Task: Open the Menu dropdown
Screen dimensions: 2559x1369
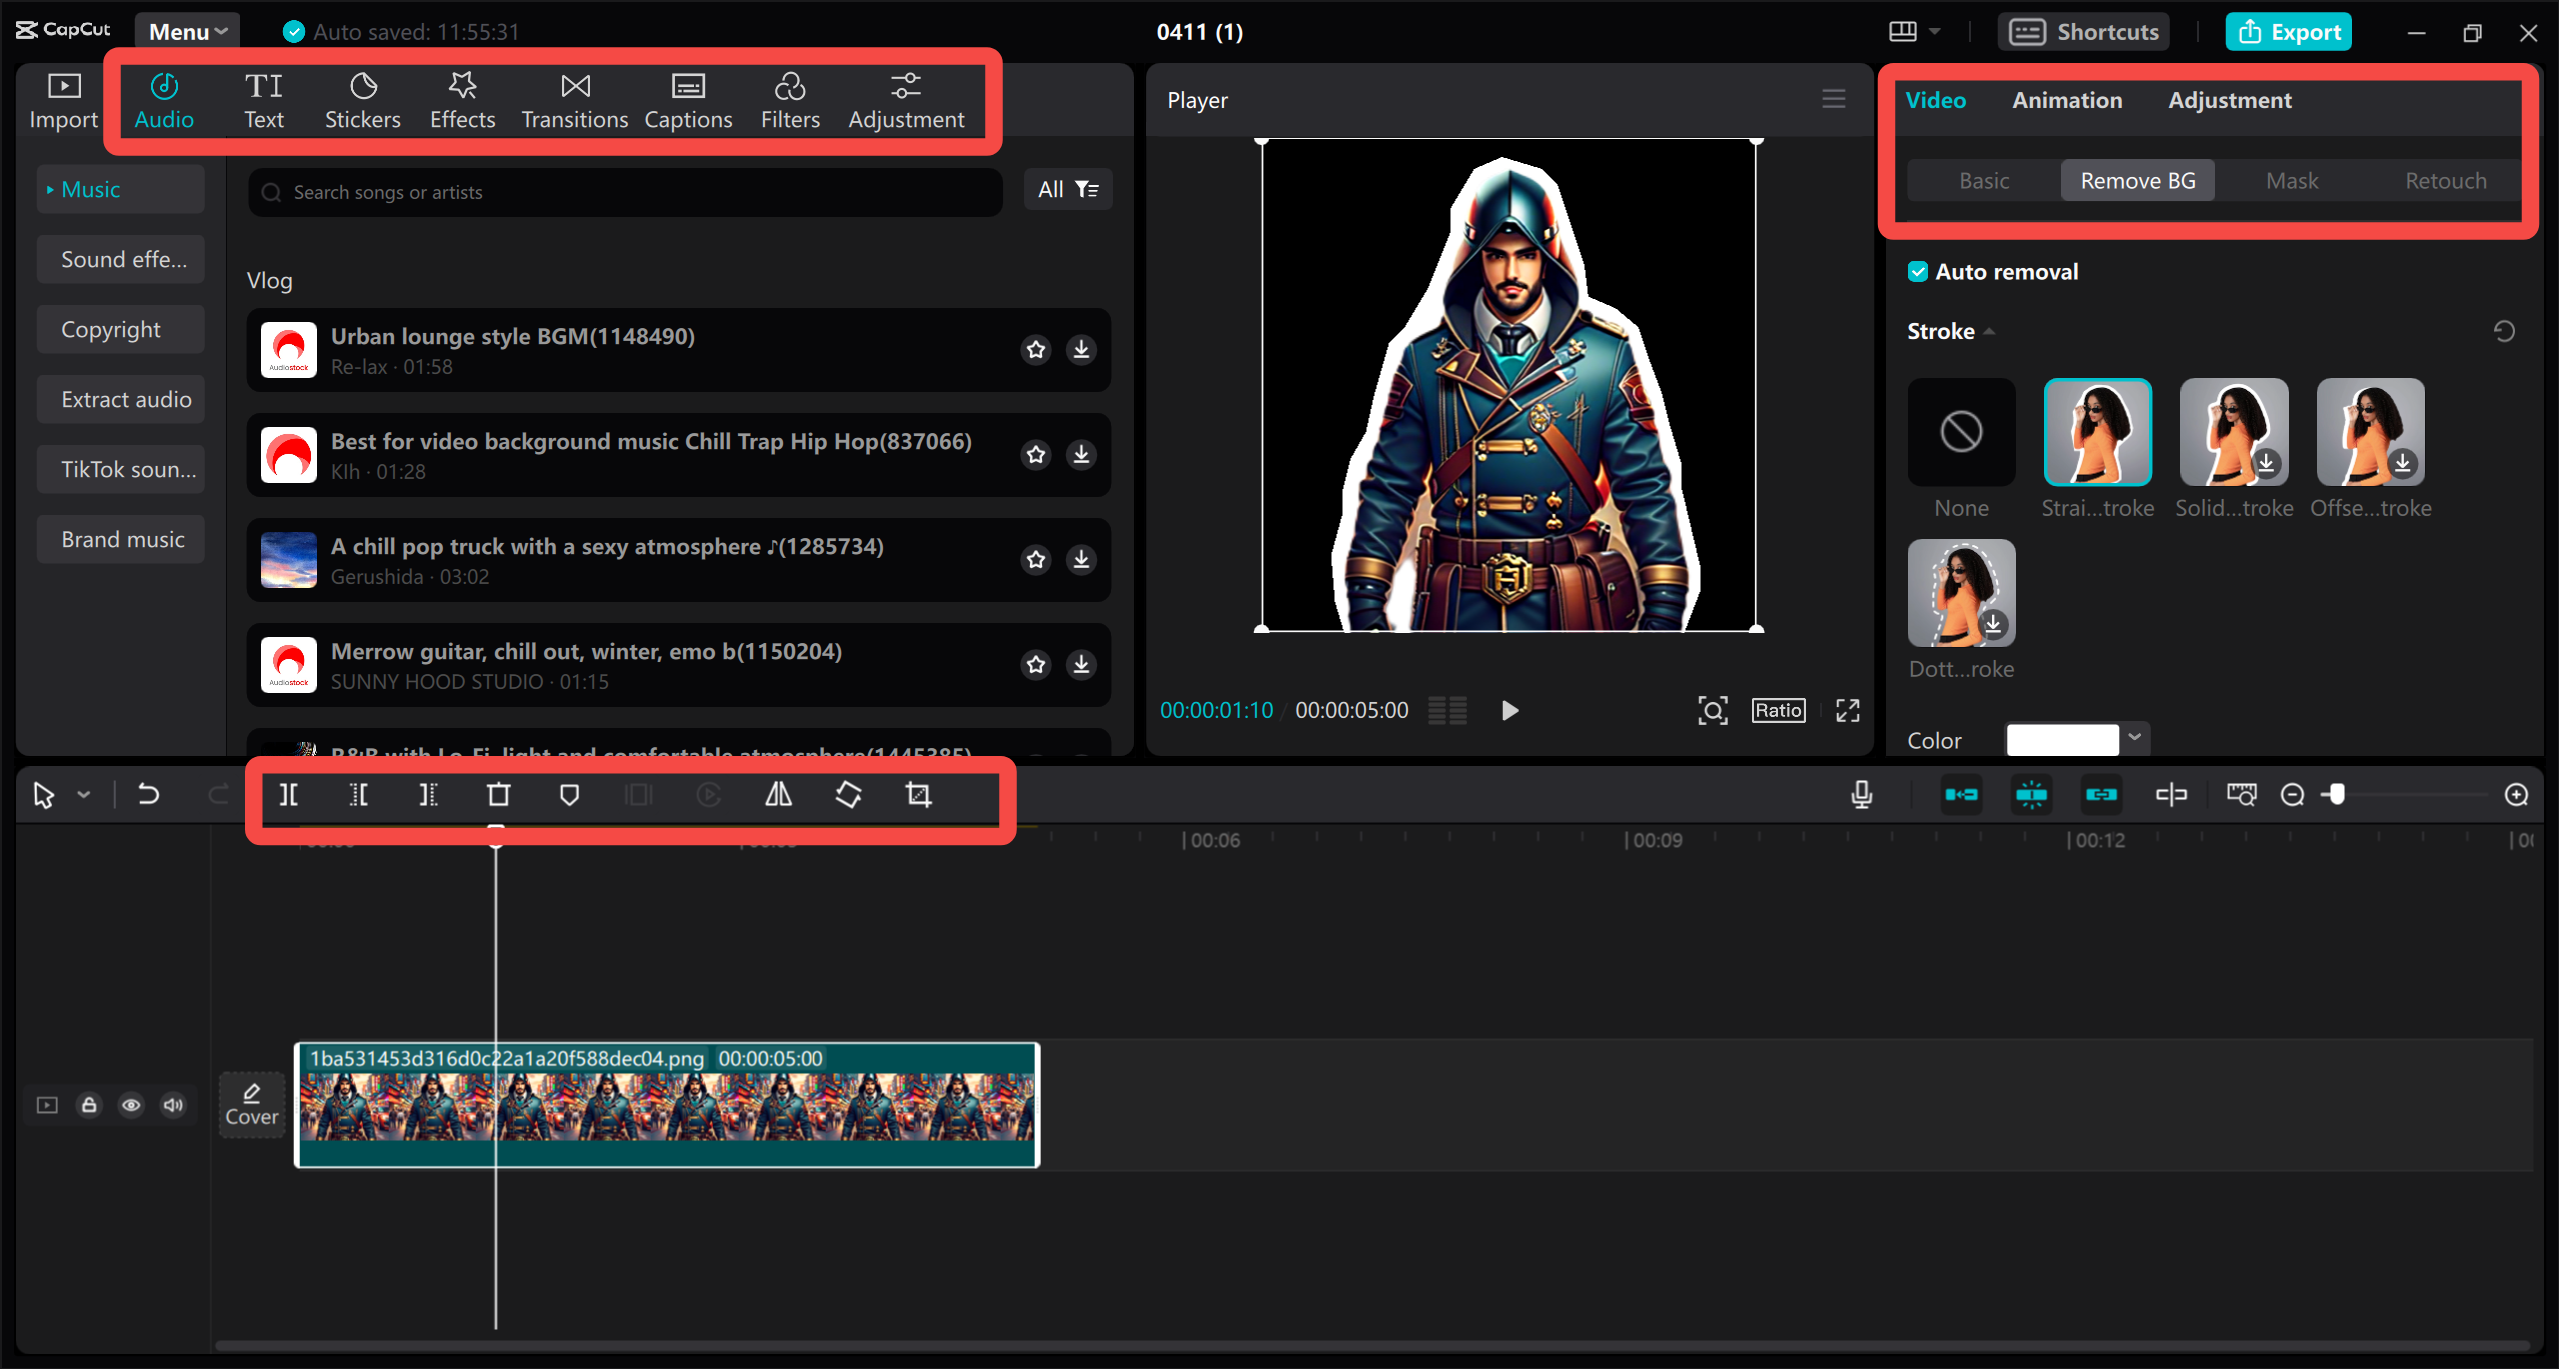Action: (186, 31)
